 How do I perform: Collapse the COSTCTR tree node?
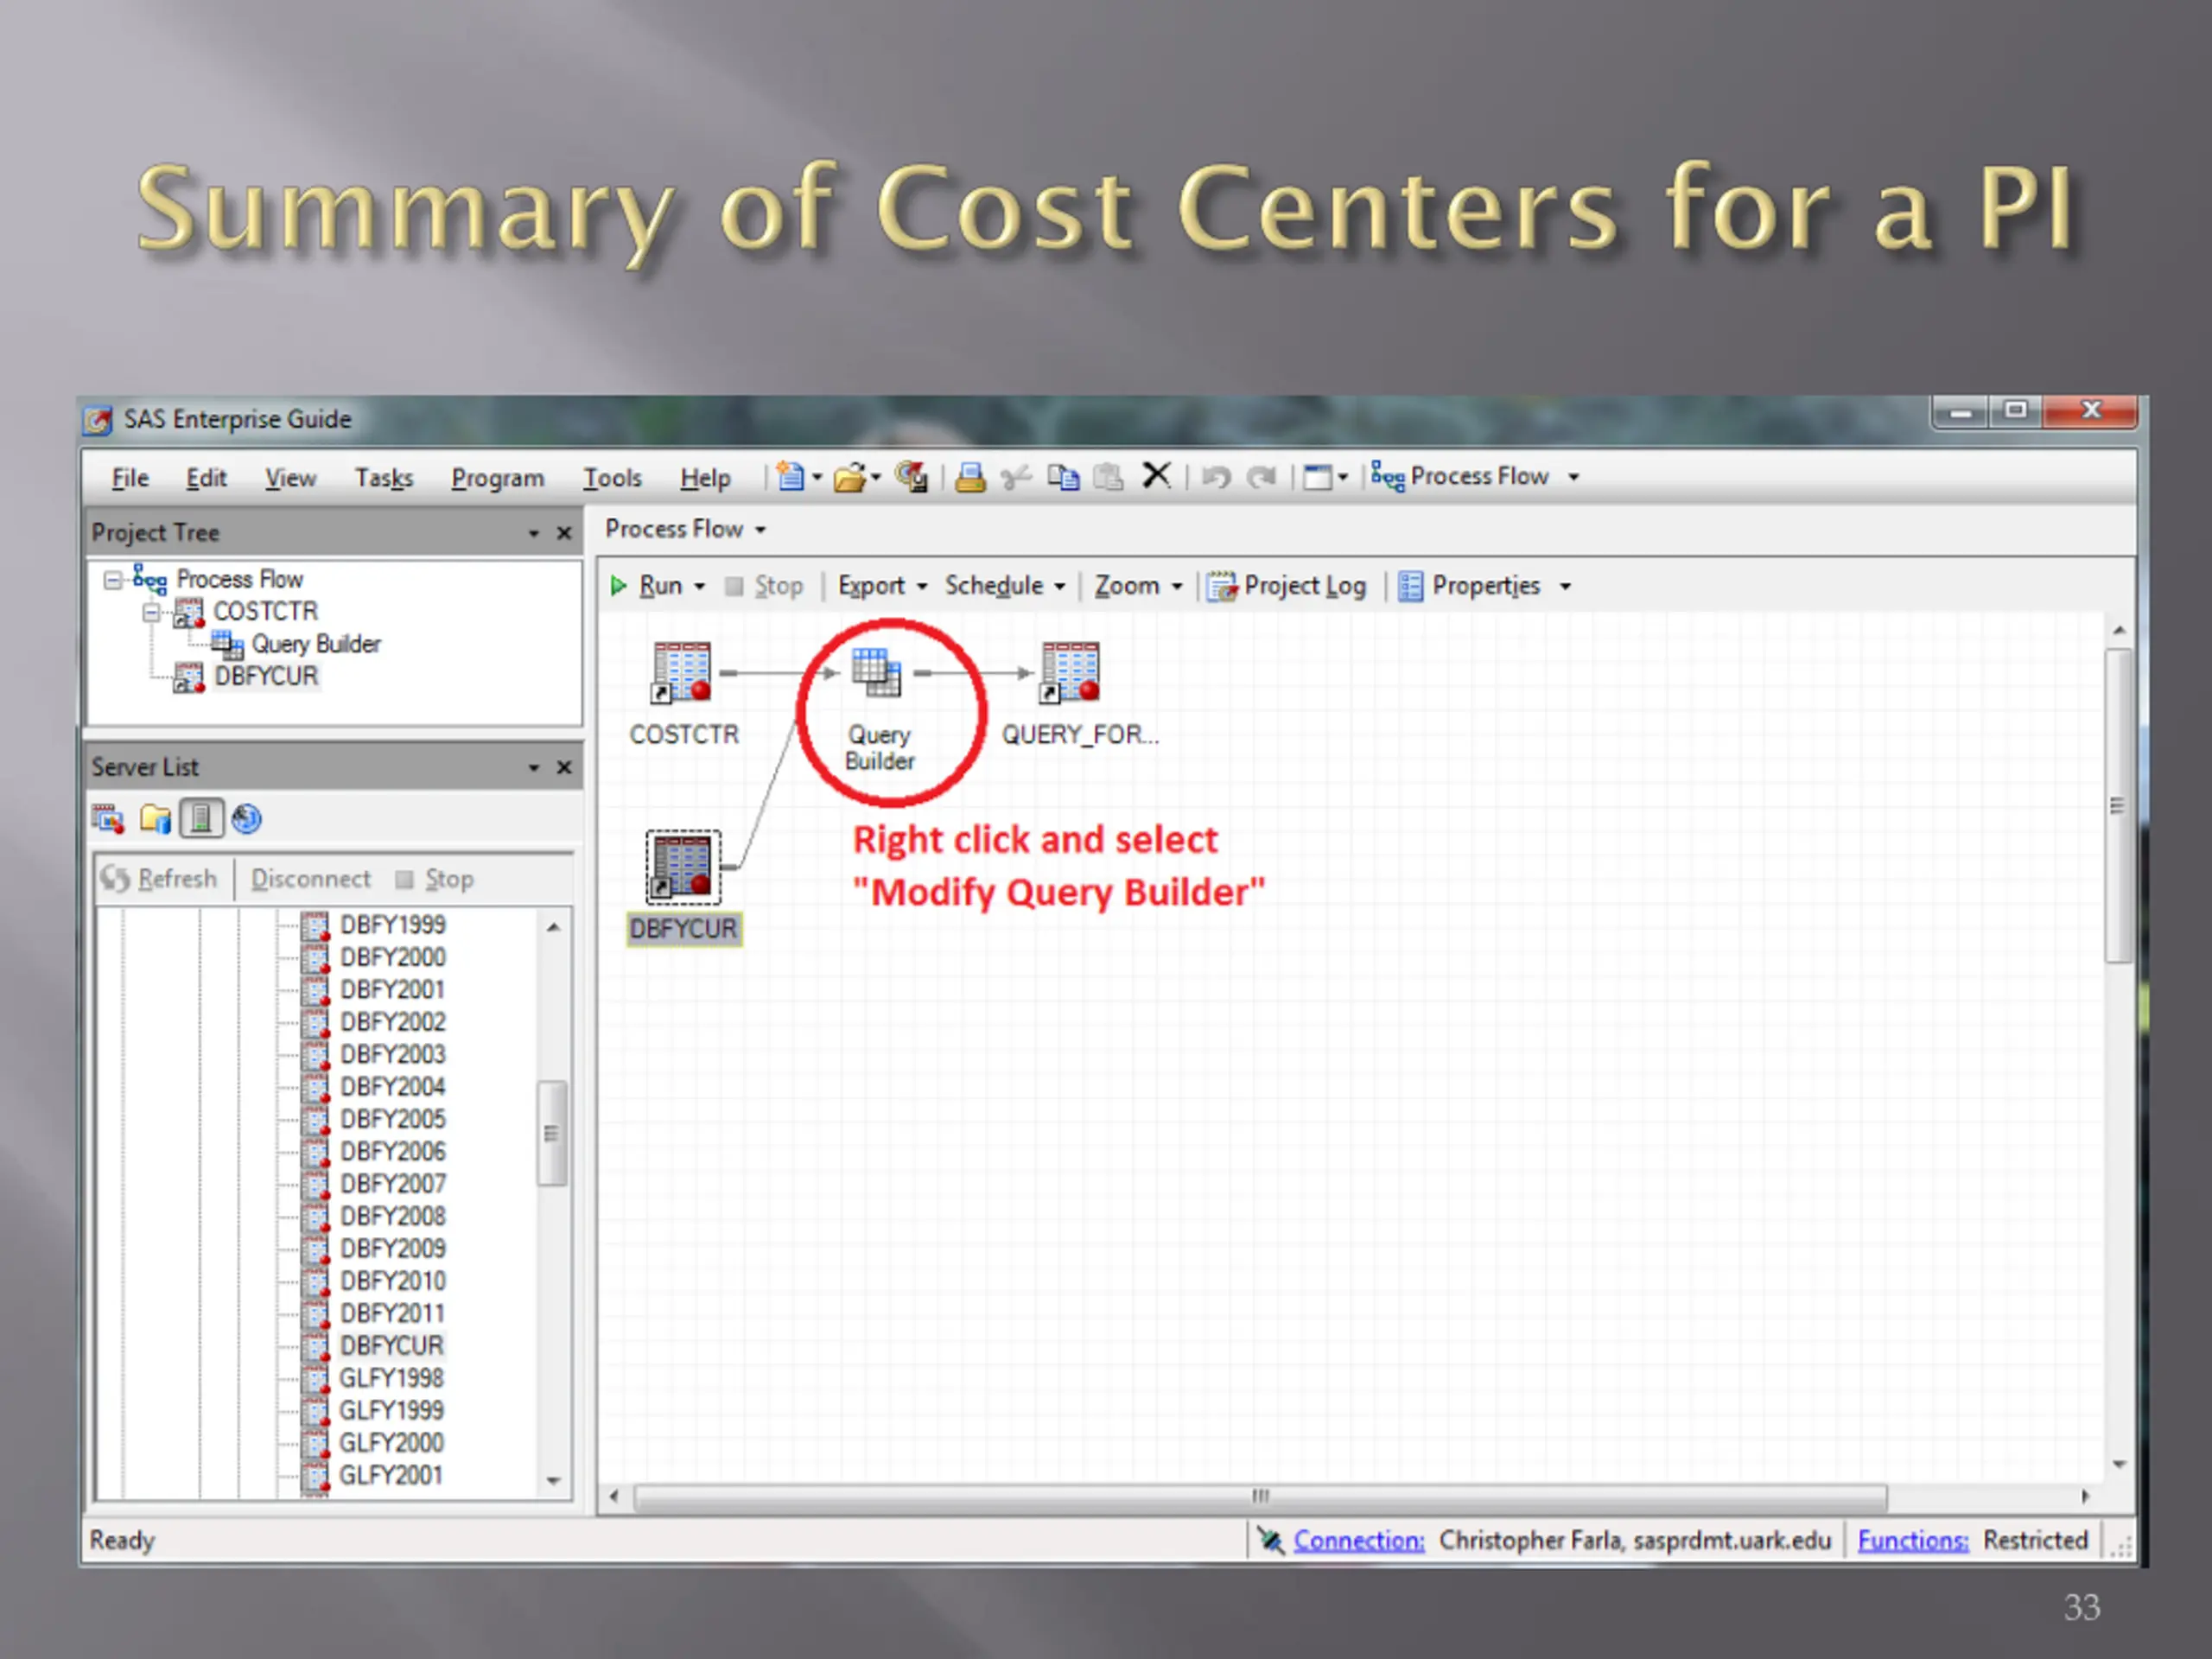151,612
